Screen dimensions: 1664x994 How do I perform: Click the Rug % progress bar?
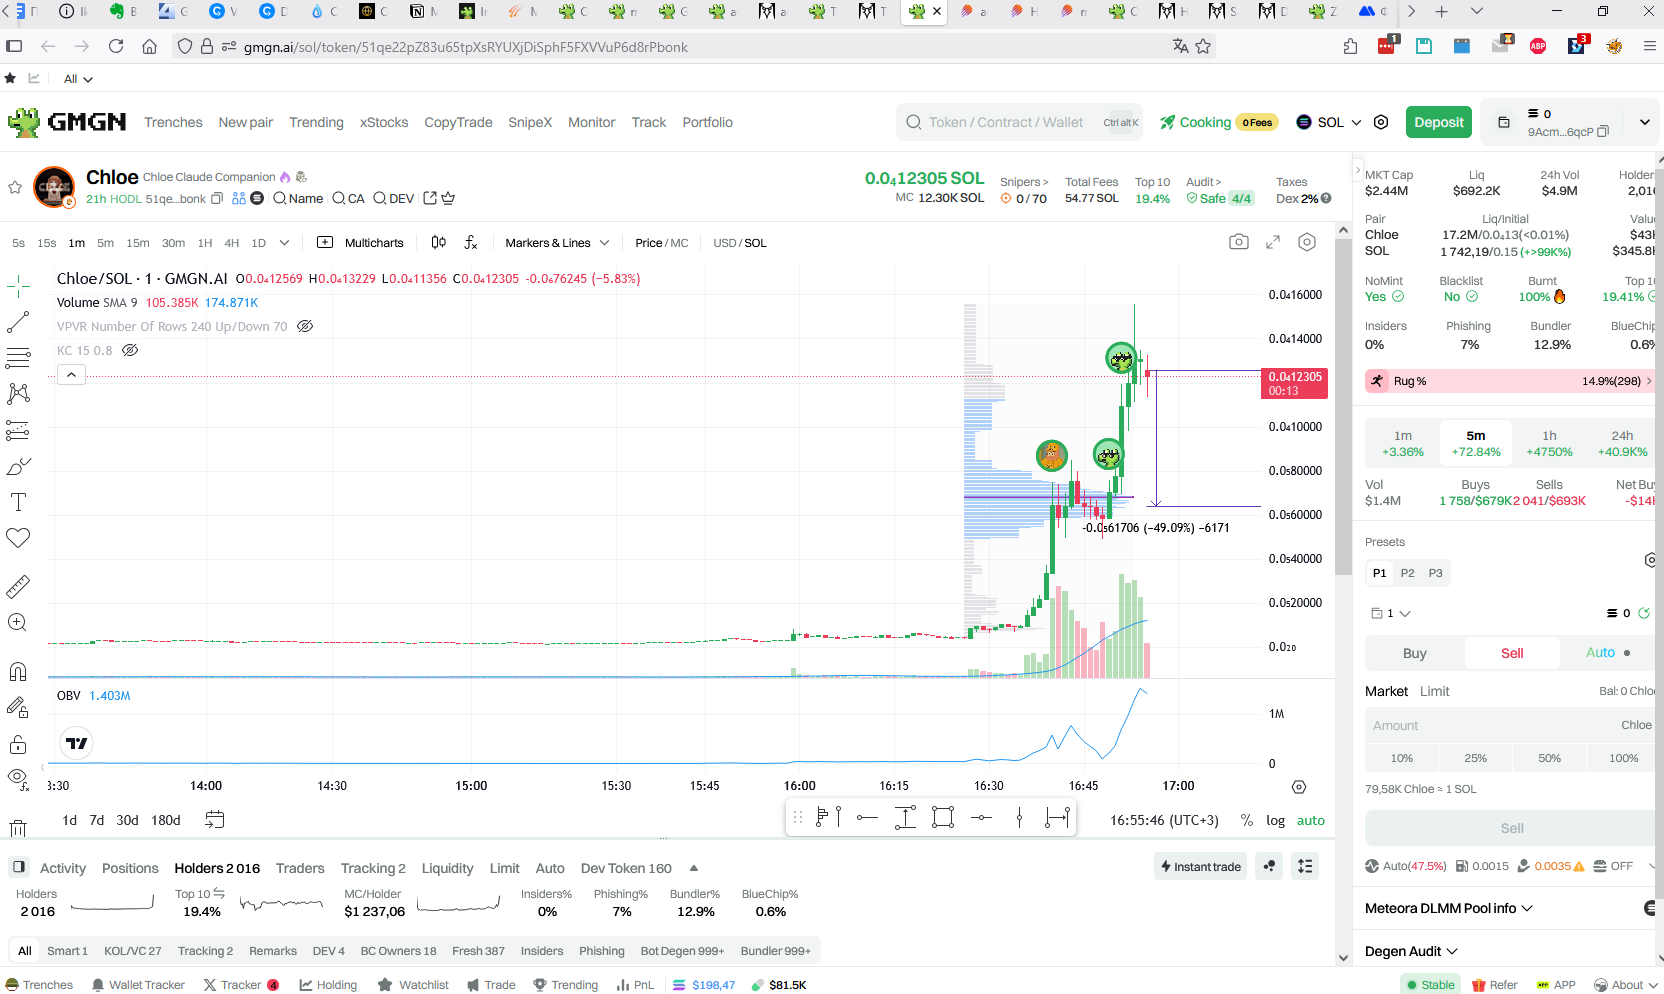pos(1510,381)
